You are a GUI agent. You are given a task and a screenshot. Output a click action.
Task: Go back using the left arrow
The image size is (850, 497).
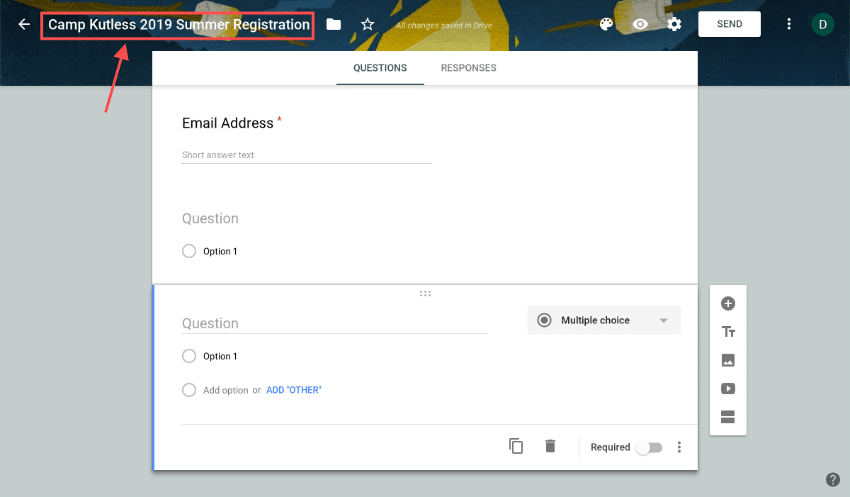point(24,24)
